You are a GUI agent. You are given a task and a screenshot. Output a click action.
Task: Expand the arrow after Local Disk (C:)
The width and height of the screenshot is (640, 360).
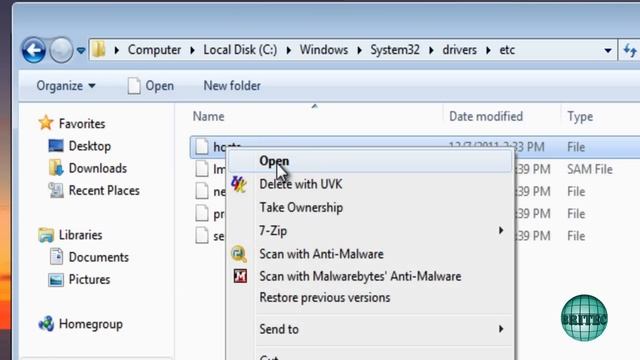289,50
